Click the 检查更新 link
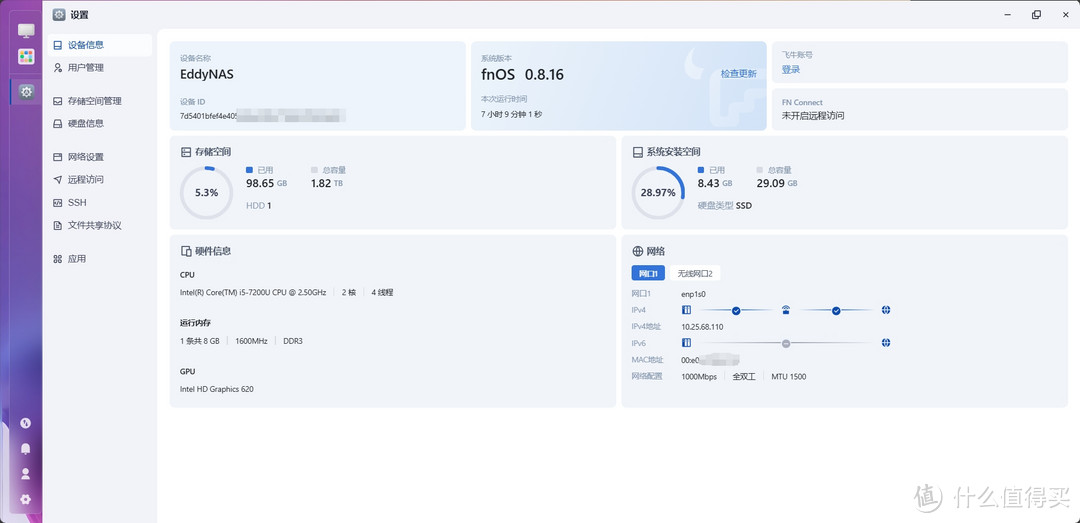This screenshot has height=523, width=1080. [x=738, y=74]
